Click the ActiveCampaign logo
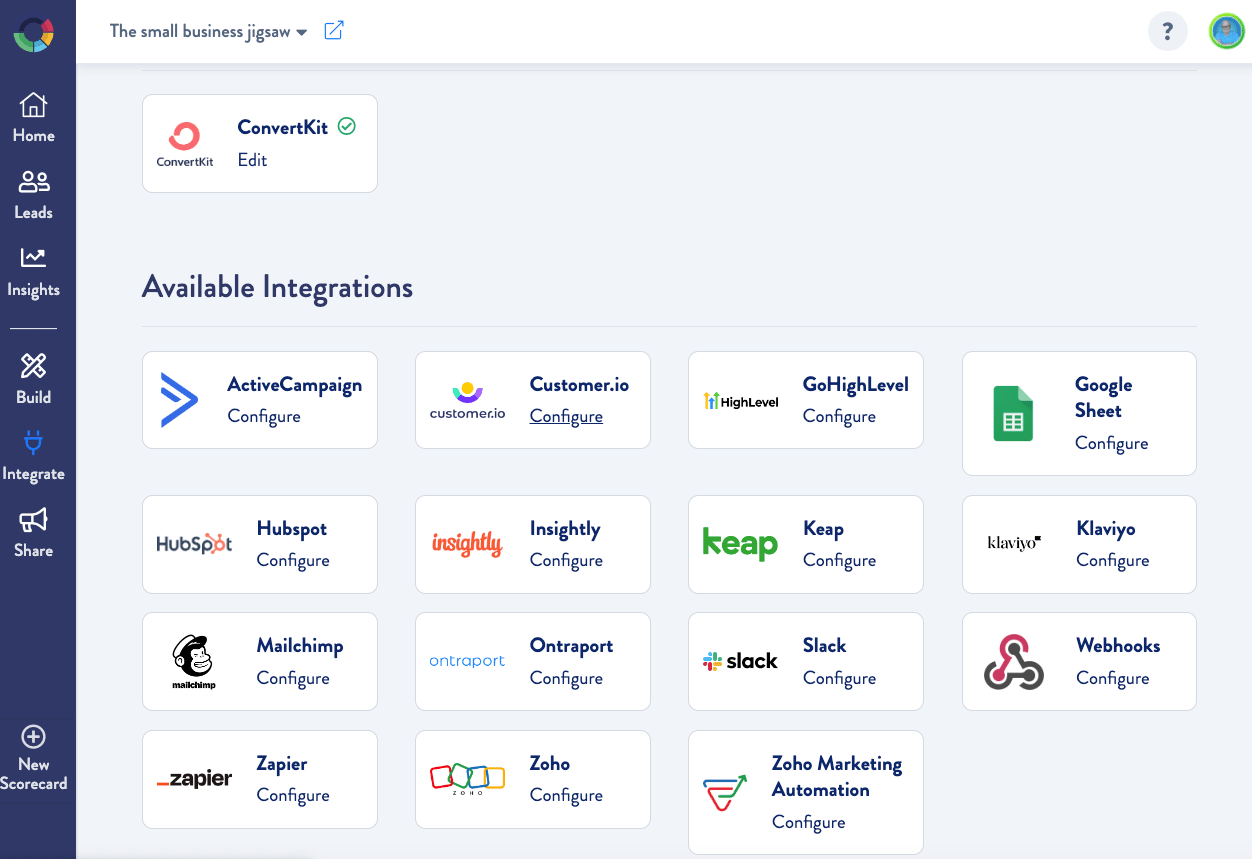Screen dimensions: 1252x859 (180, 400)
